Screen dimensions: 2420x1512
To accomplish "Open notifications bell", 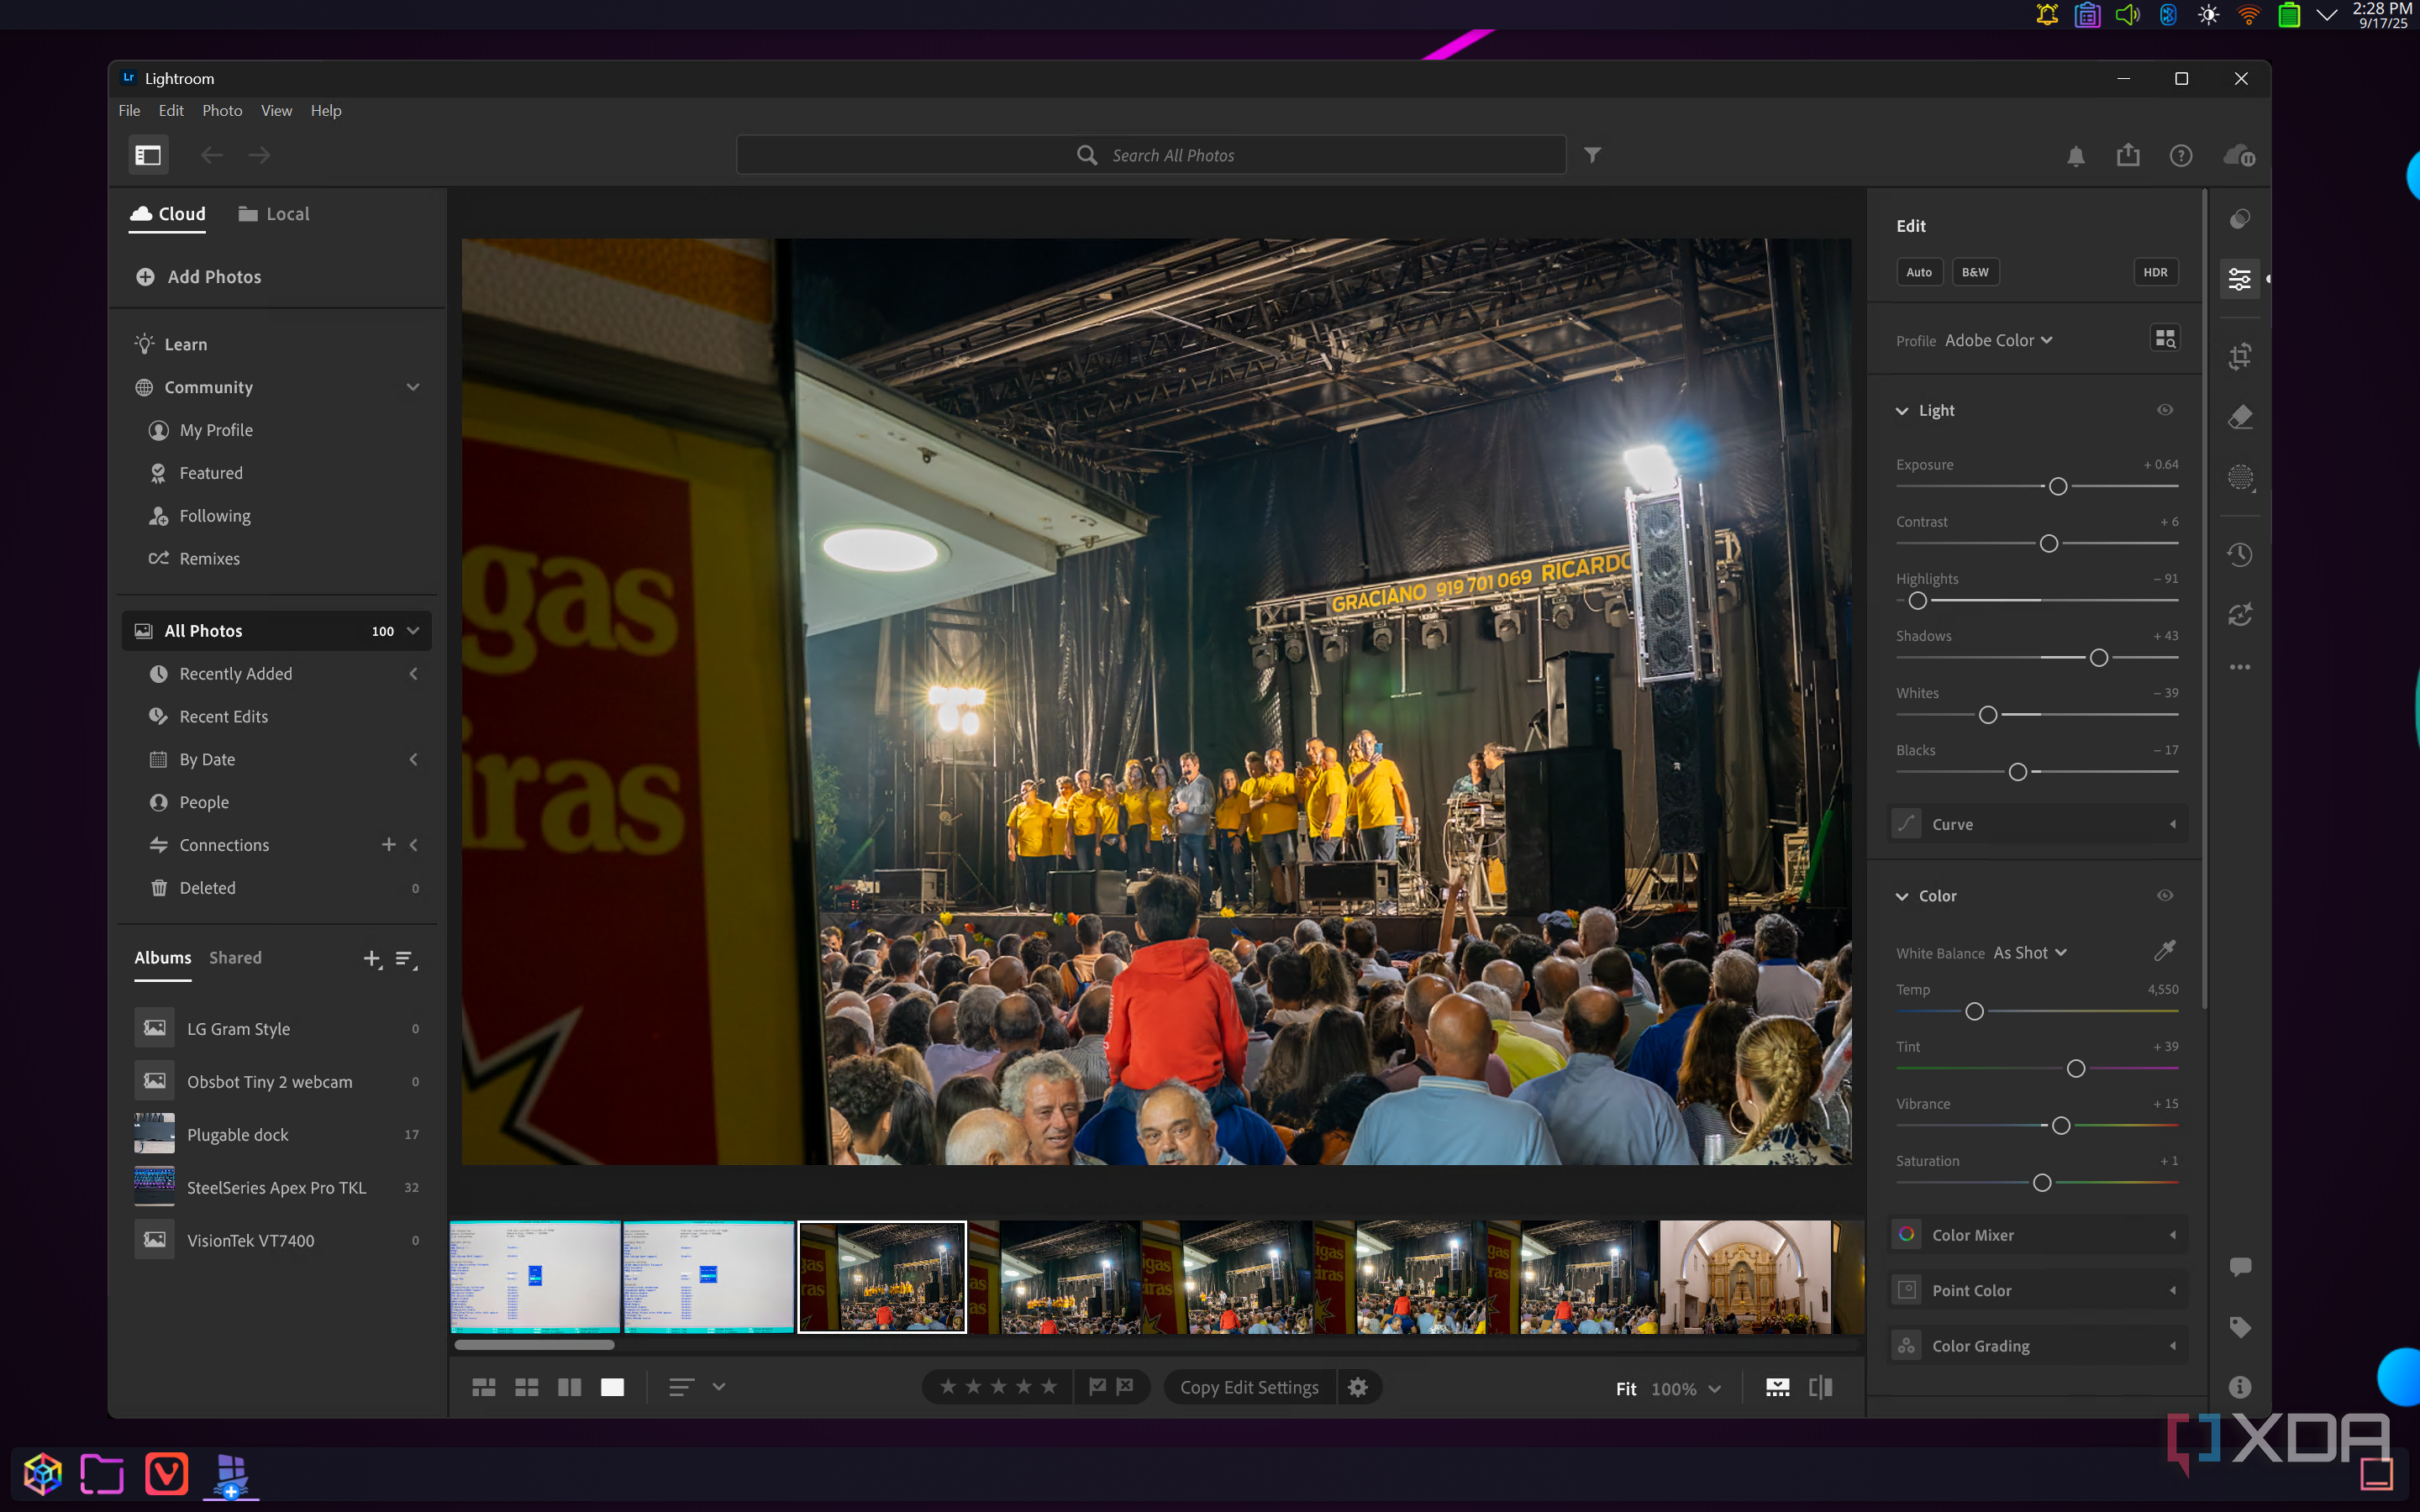I will click(x=2076, y=155).
